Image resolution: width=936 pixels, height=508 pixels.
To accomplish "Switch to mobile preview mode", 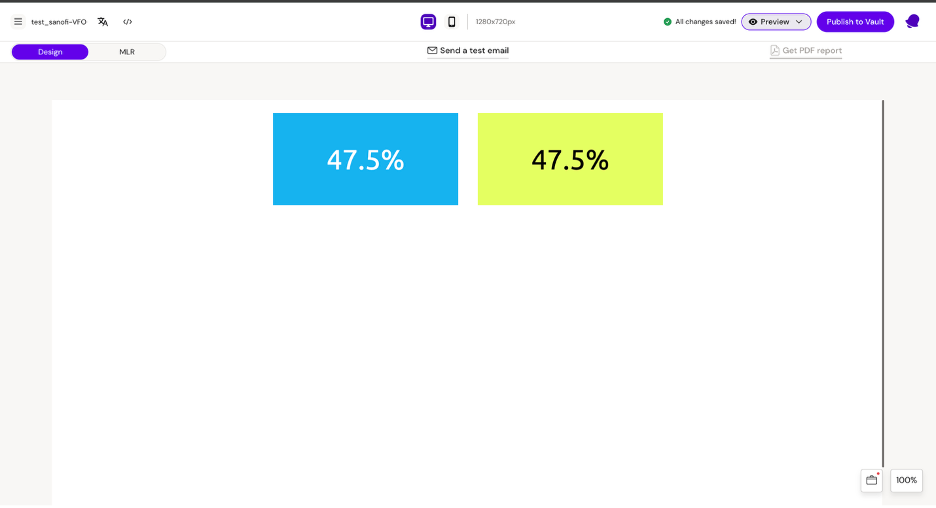I will 451,21.
